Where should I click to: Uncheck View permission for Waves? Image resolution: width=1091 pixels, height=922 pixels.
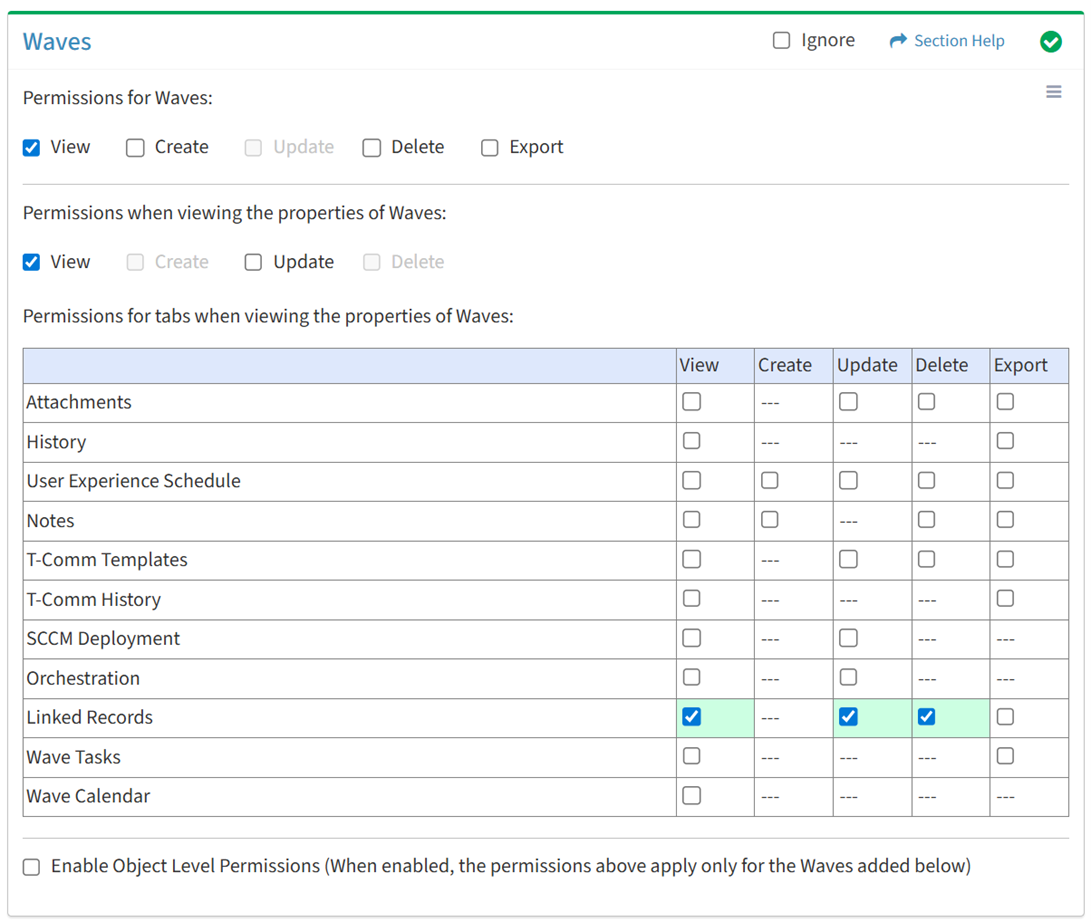coord(32,148)
